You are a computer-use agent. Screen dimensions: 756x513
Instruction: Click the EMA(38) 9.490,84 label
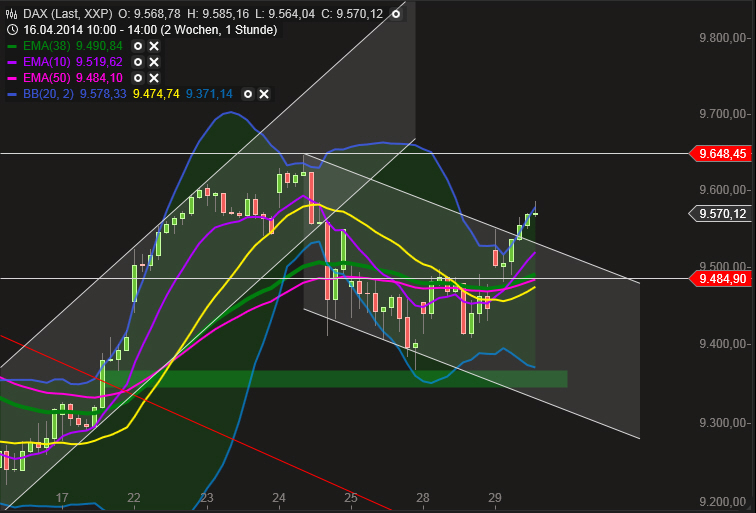click(73, 46)
